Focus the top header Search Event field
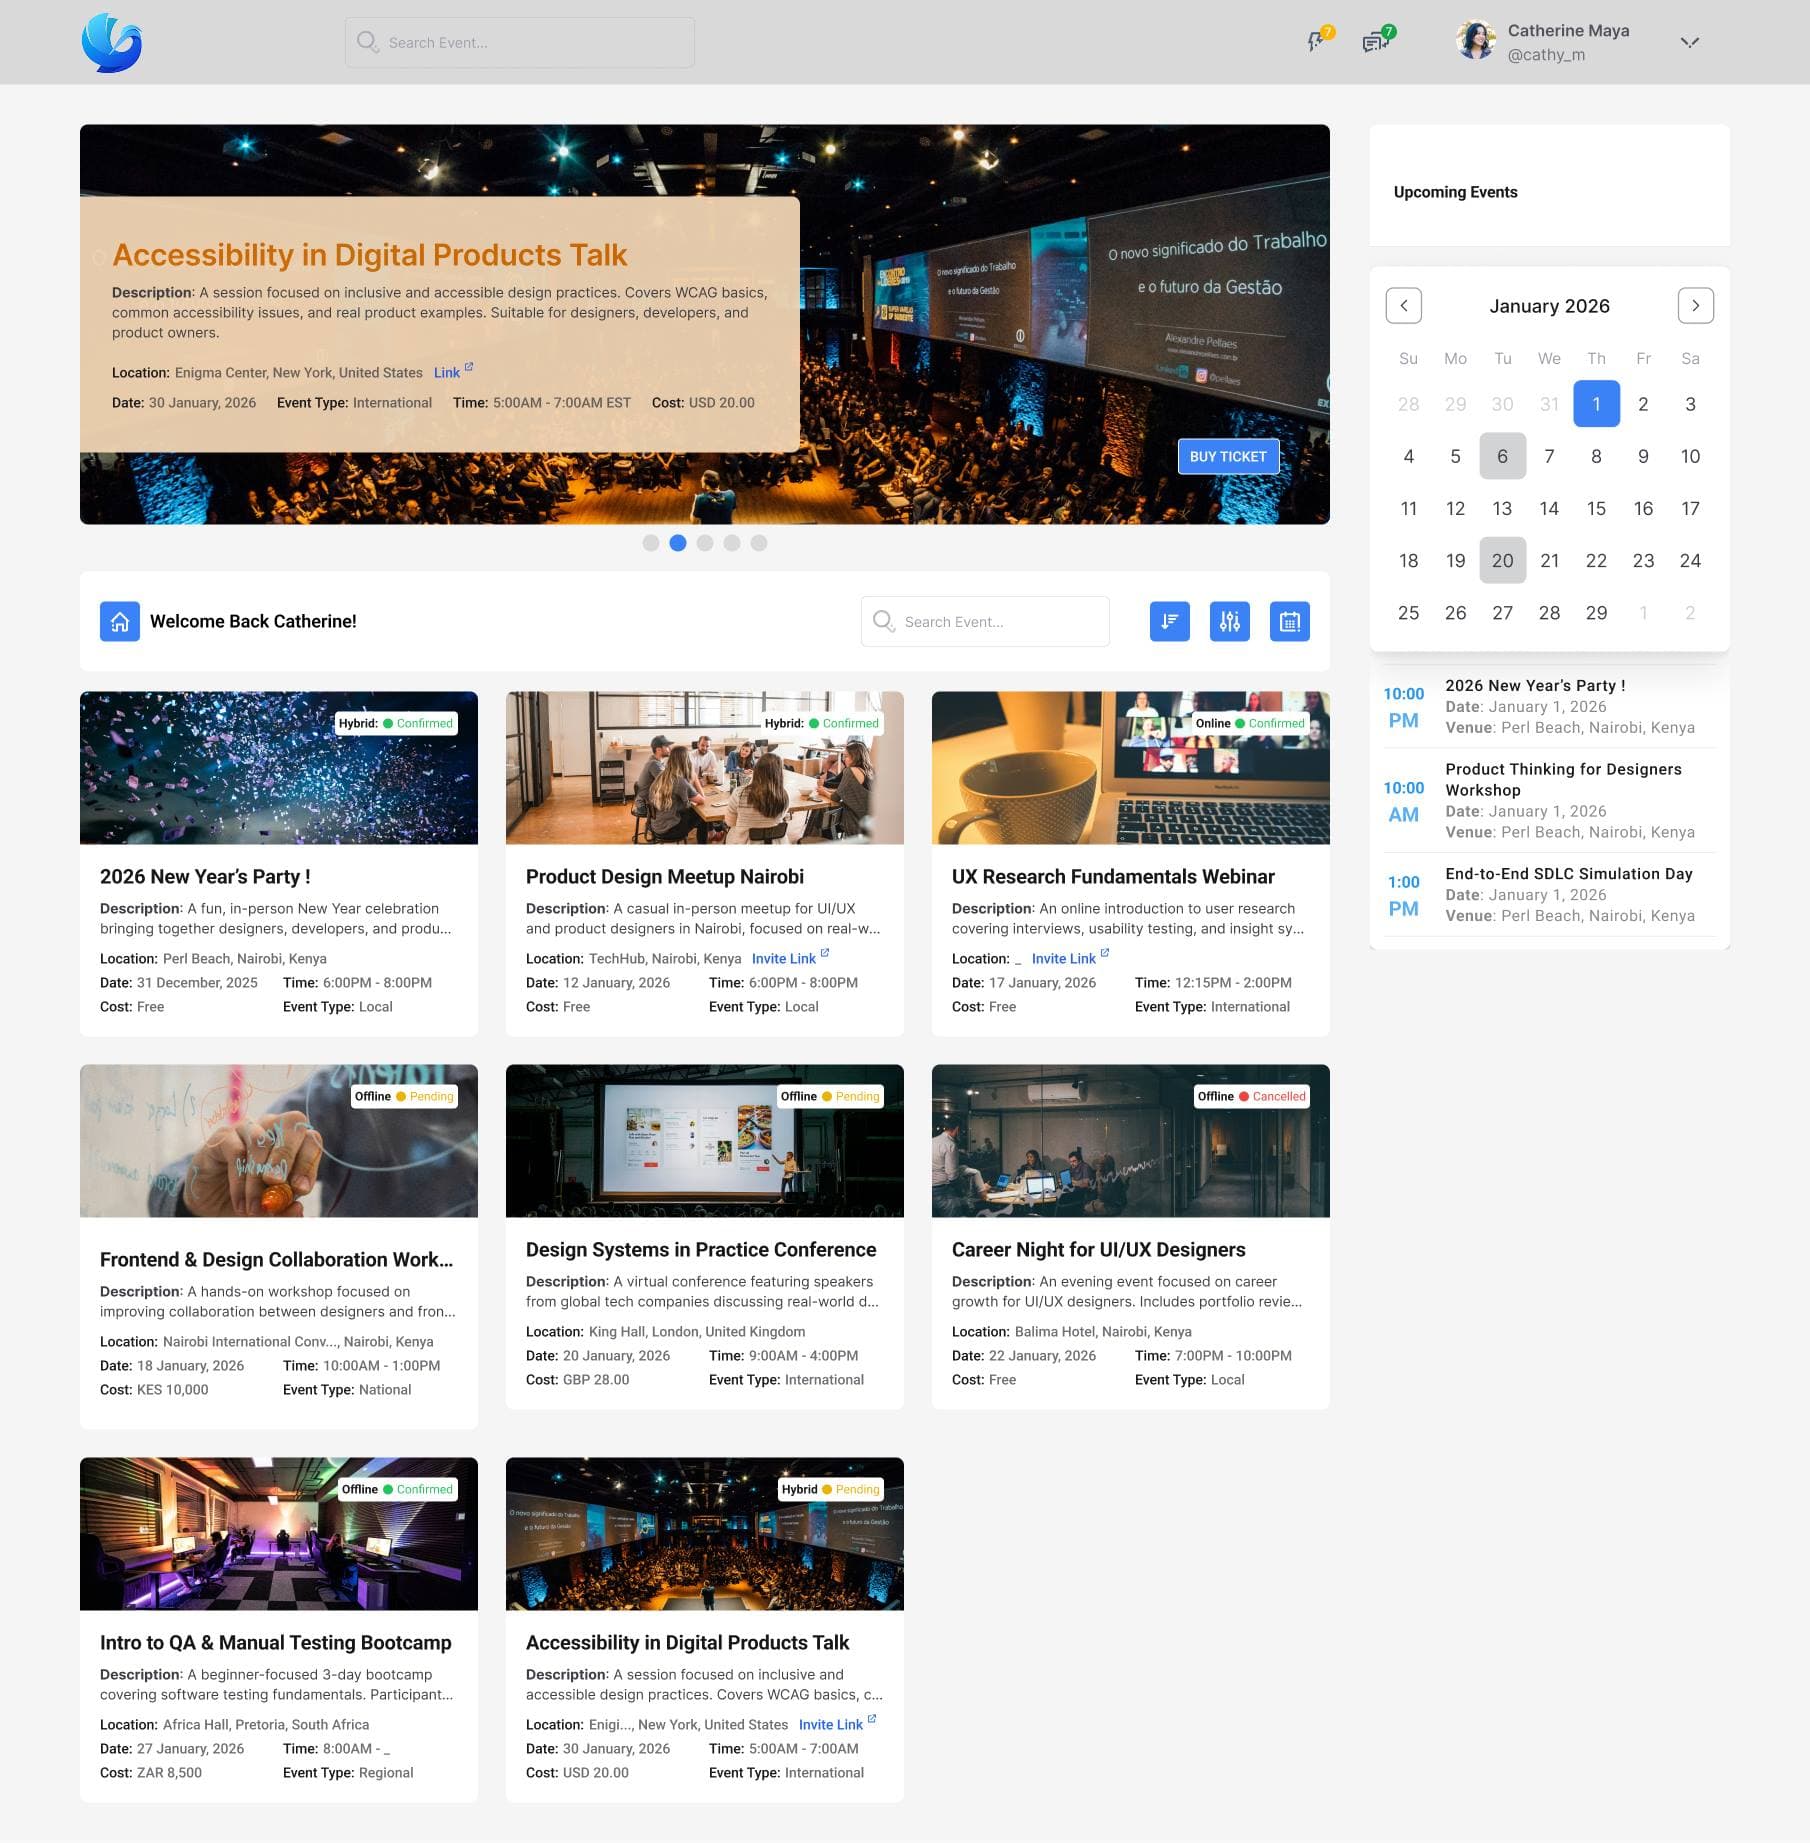The image size is (1810, 1843). pos(520,42)
